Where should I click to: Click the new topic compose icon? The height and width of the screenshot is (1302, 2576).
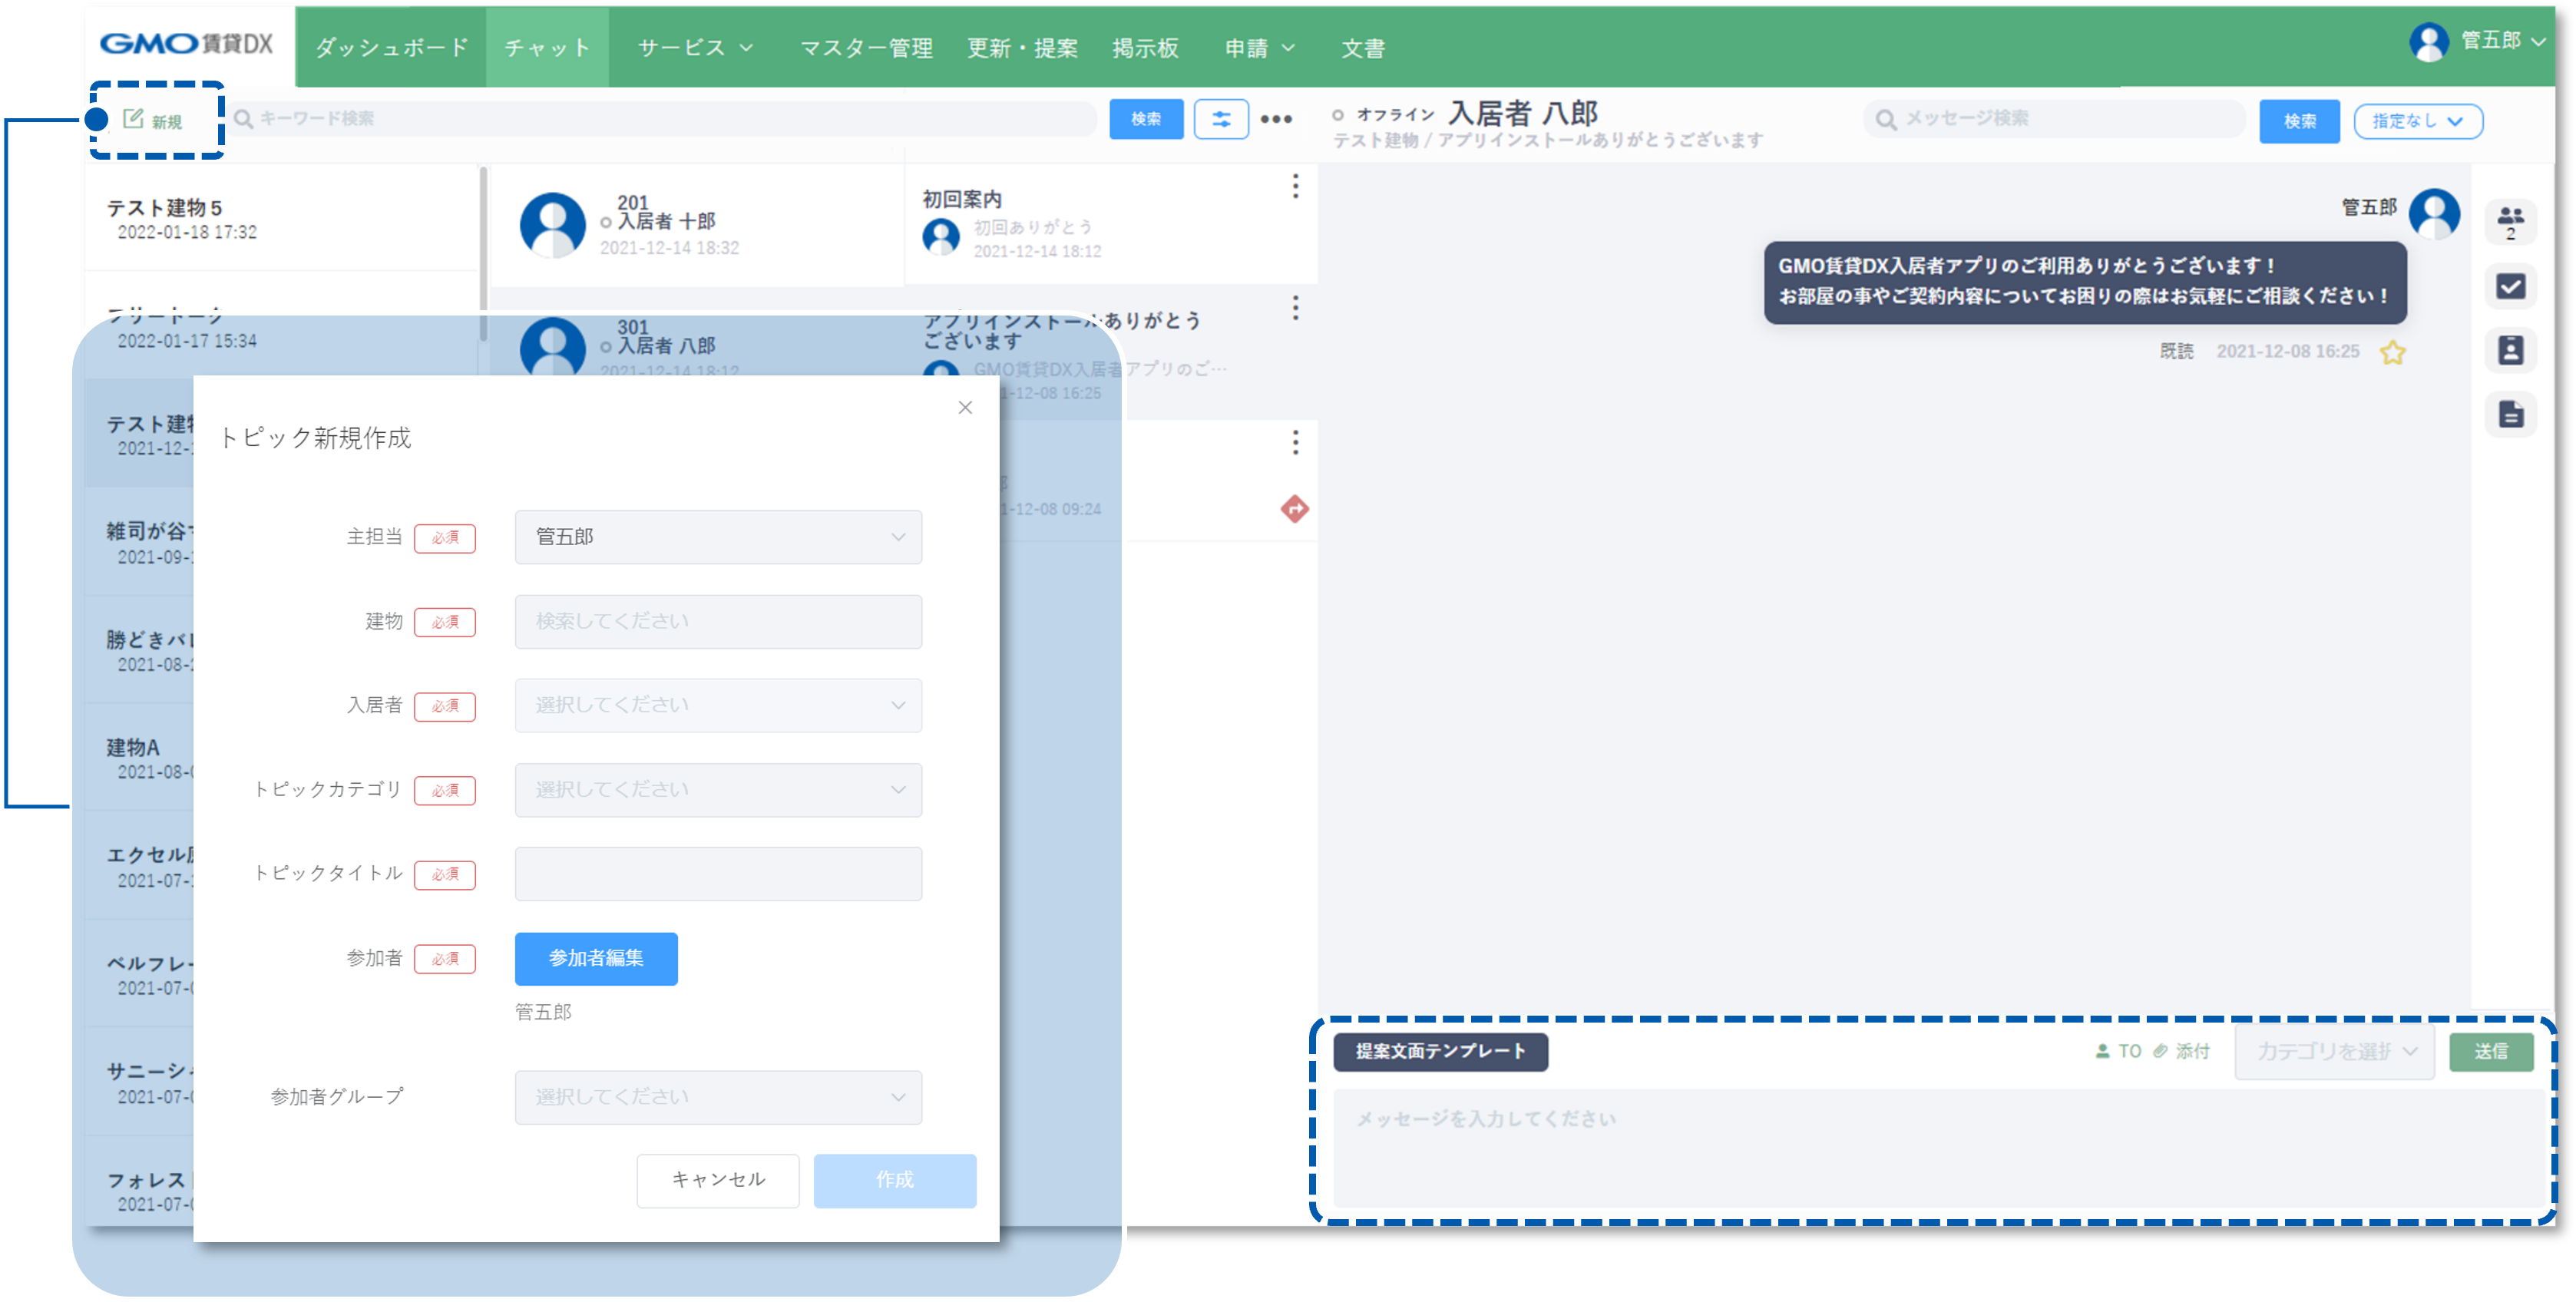point(134,120)
